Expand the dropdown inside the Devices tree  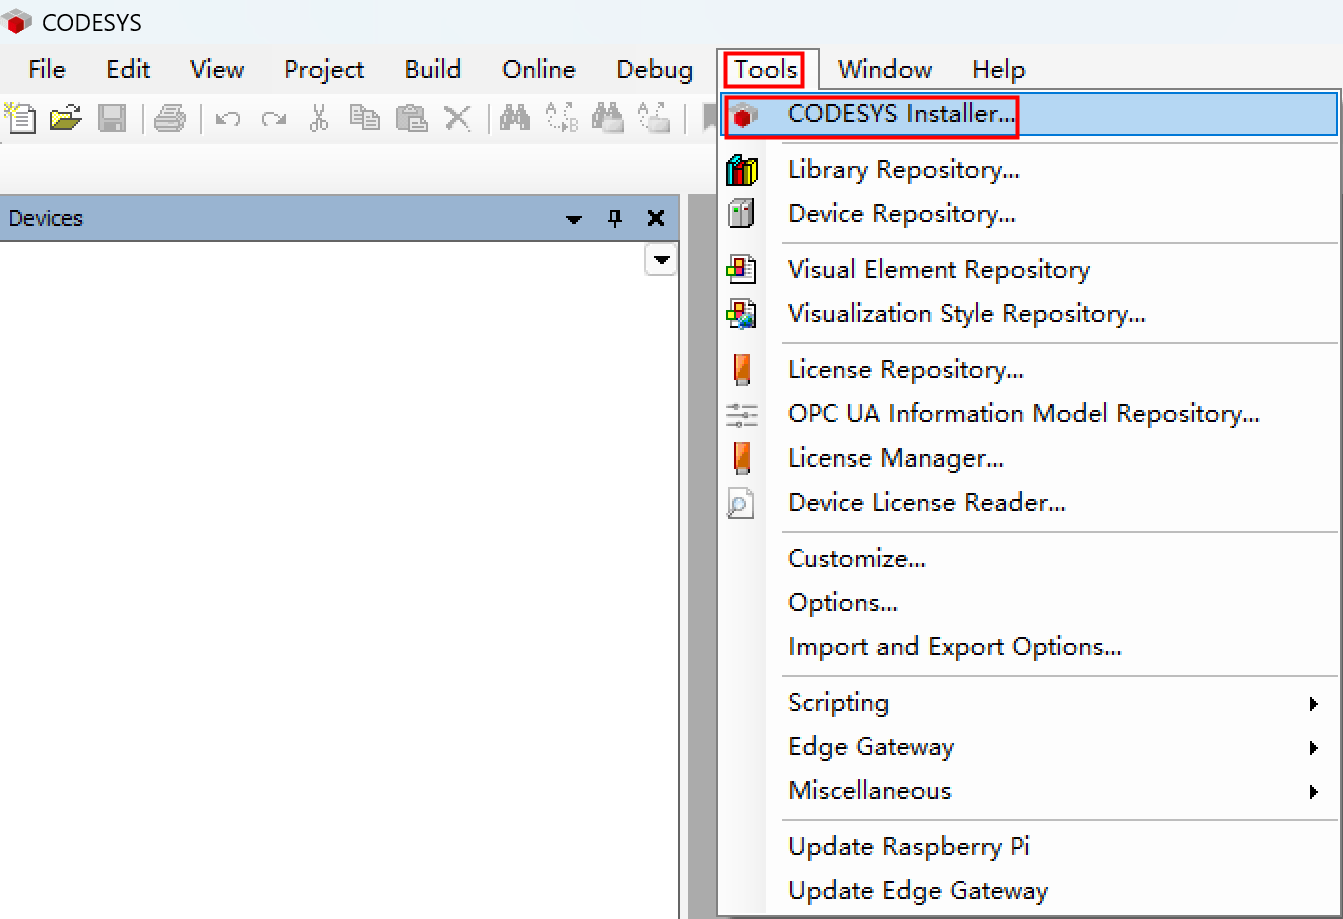[661, 261]
